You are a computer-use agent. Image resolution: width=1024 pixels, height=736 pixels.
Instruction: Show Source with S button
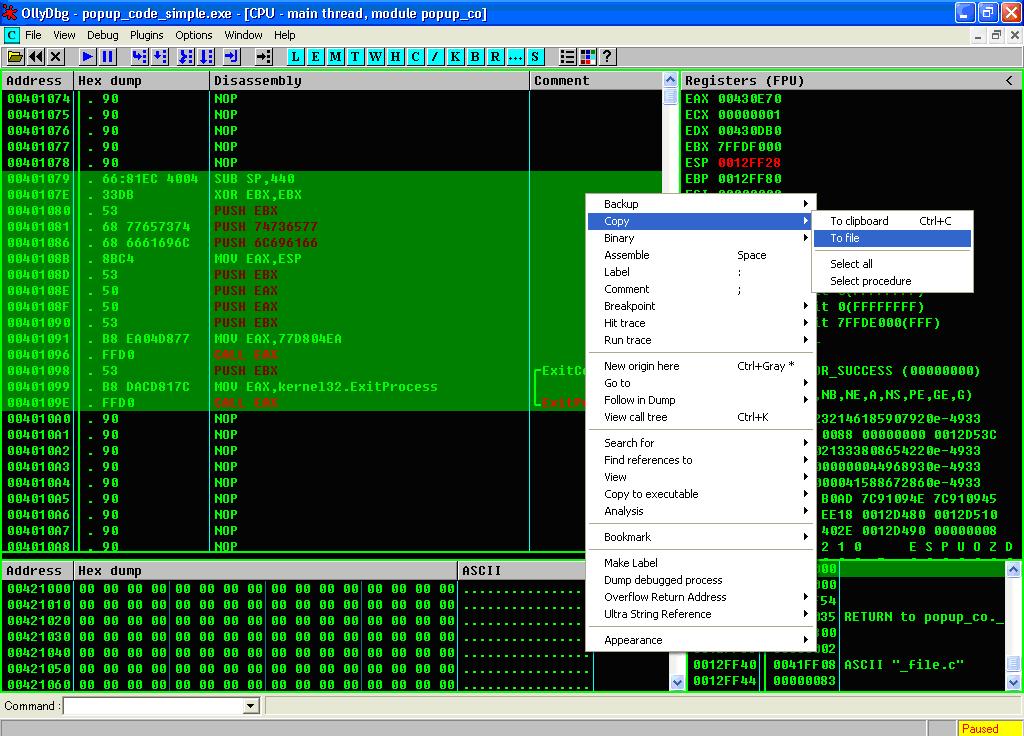535,57
